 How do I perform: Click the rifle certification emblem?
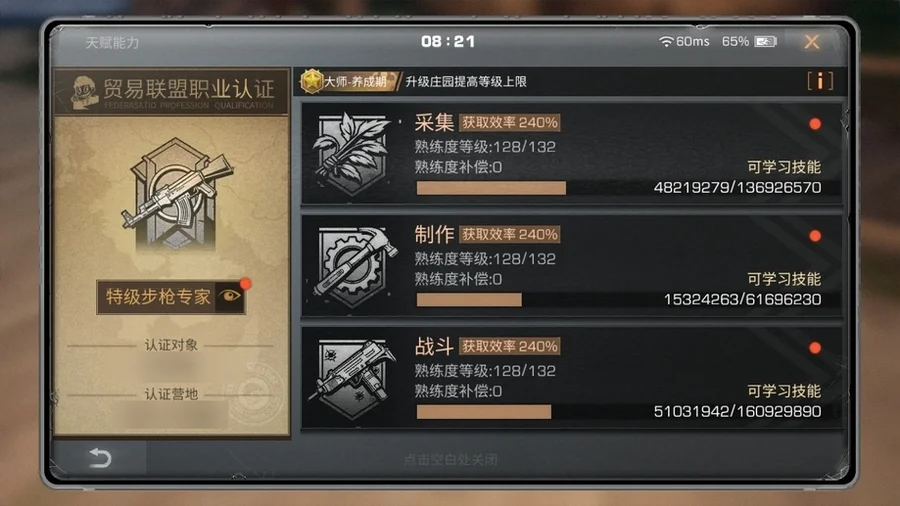click(176, 195)
